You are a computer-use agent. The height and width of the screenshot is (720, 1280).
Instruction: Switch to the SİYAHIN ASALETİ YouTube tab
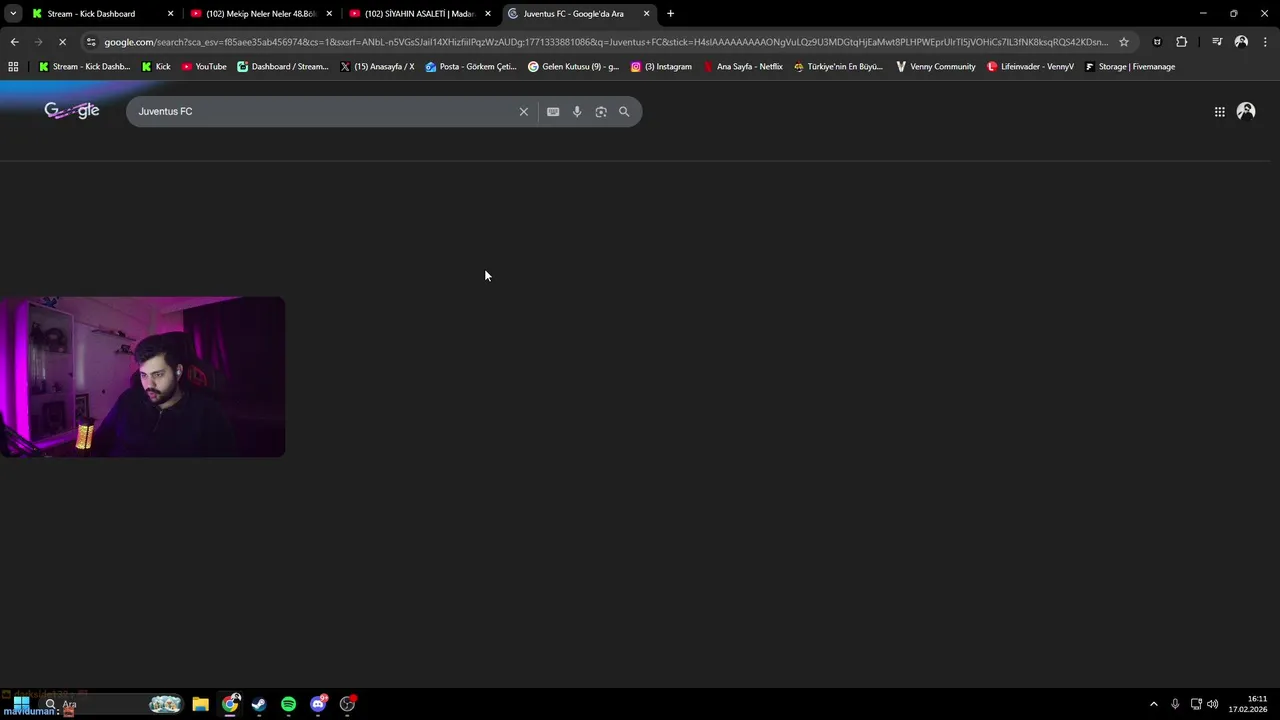[x=419, y=14]
